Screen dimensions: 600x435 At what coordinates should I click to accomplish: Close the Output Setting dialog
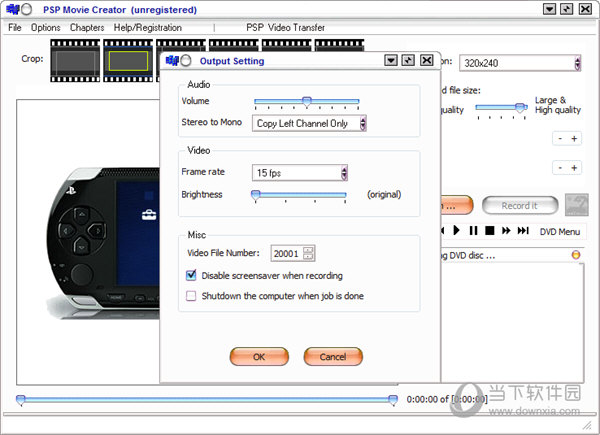427,60
